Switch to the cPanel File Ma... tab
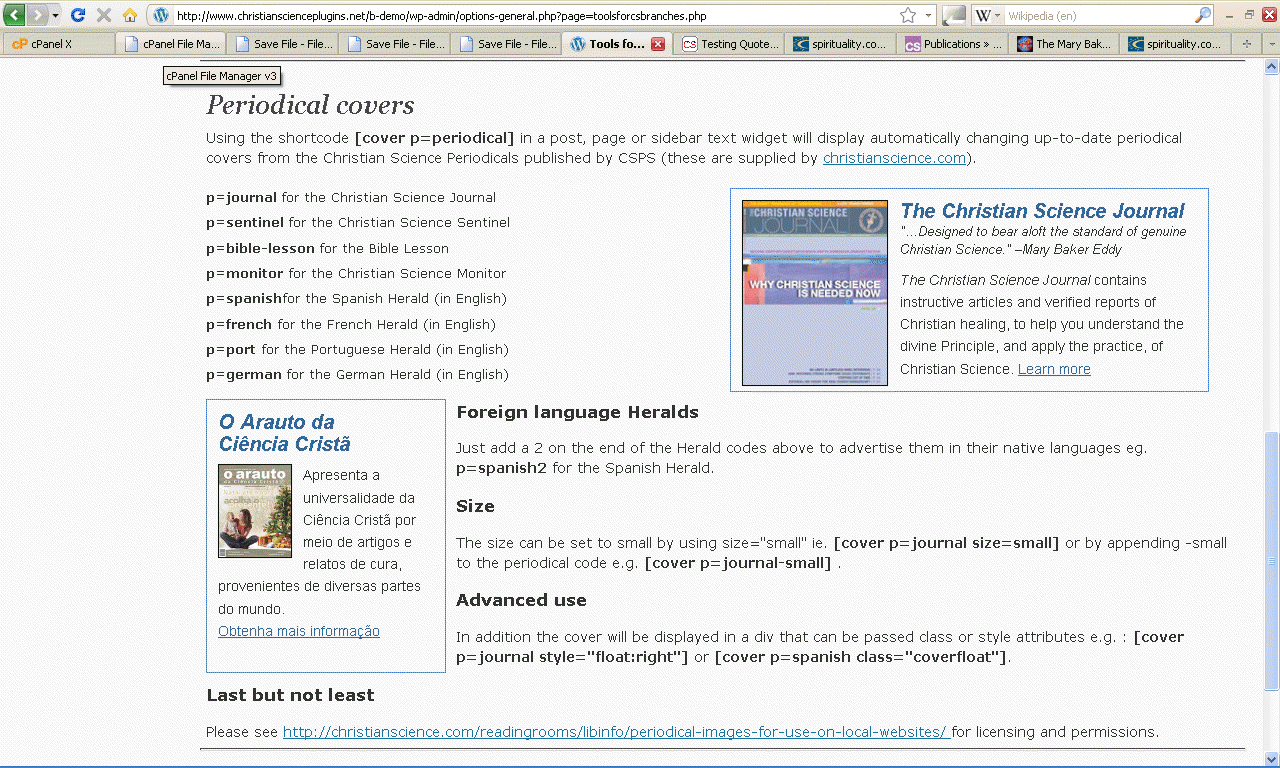Image resolution: width=1280 pixels, height=768 pixels. tap(171, 44)
